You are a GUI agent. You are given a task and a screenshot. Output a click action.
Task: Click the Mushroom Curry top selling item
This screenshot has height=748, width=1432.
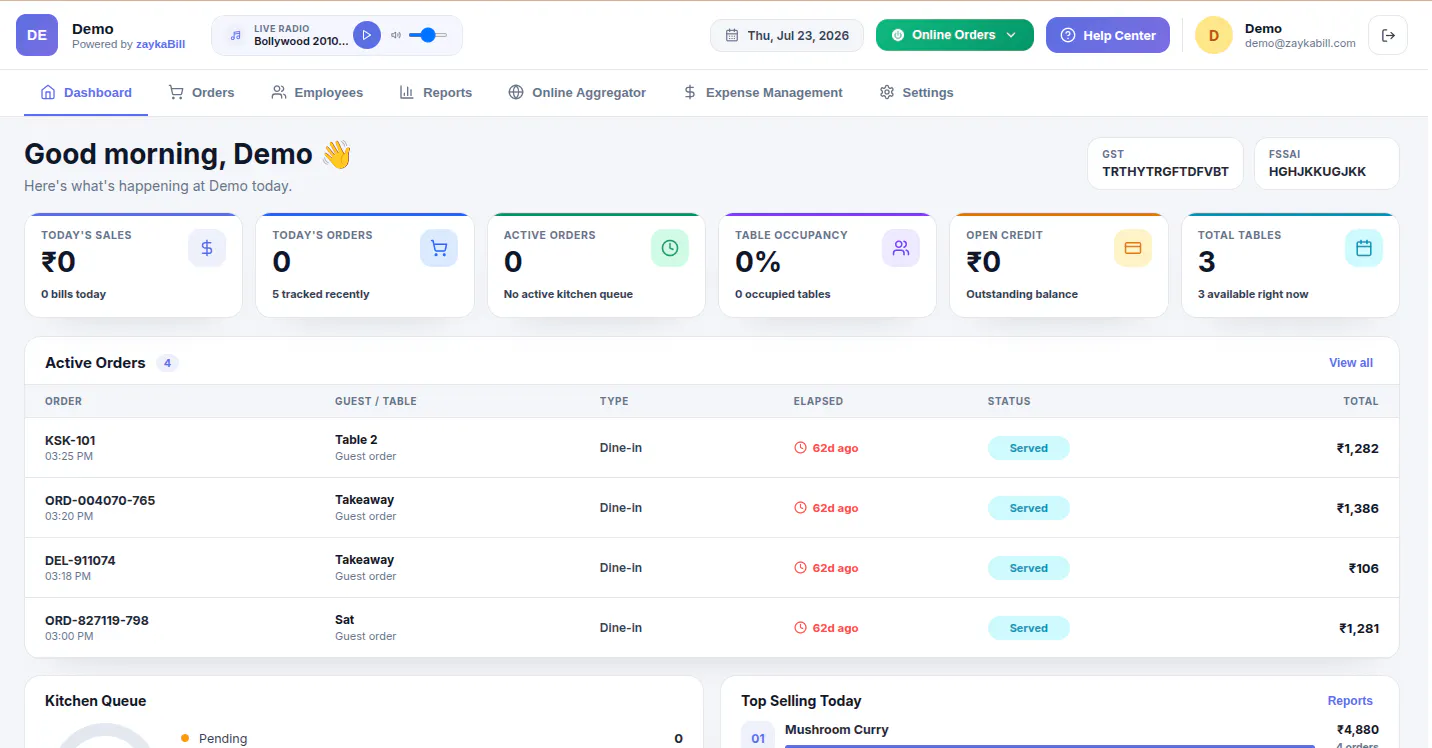pos(837,730)
